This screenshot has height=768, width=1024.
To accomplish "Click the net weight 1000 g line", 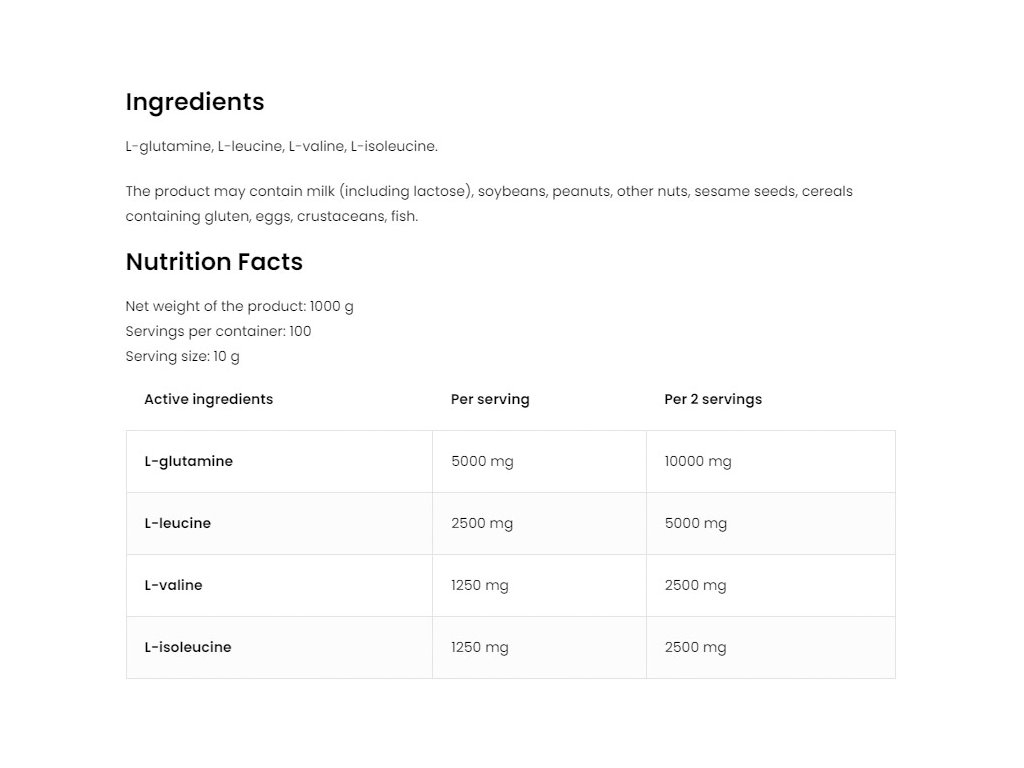I will [x=239, y=306].
